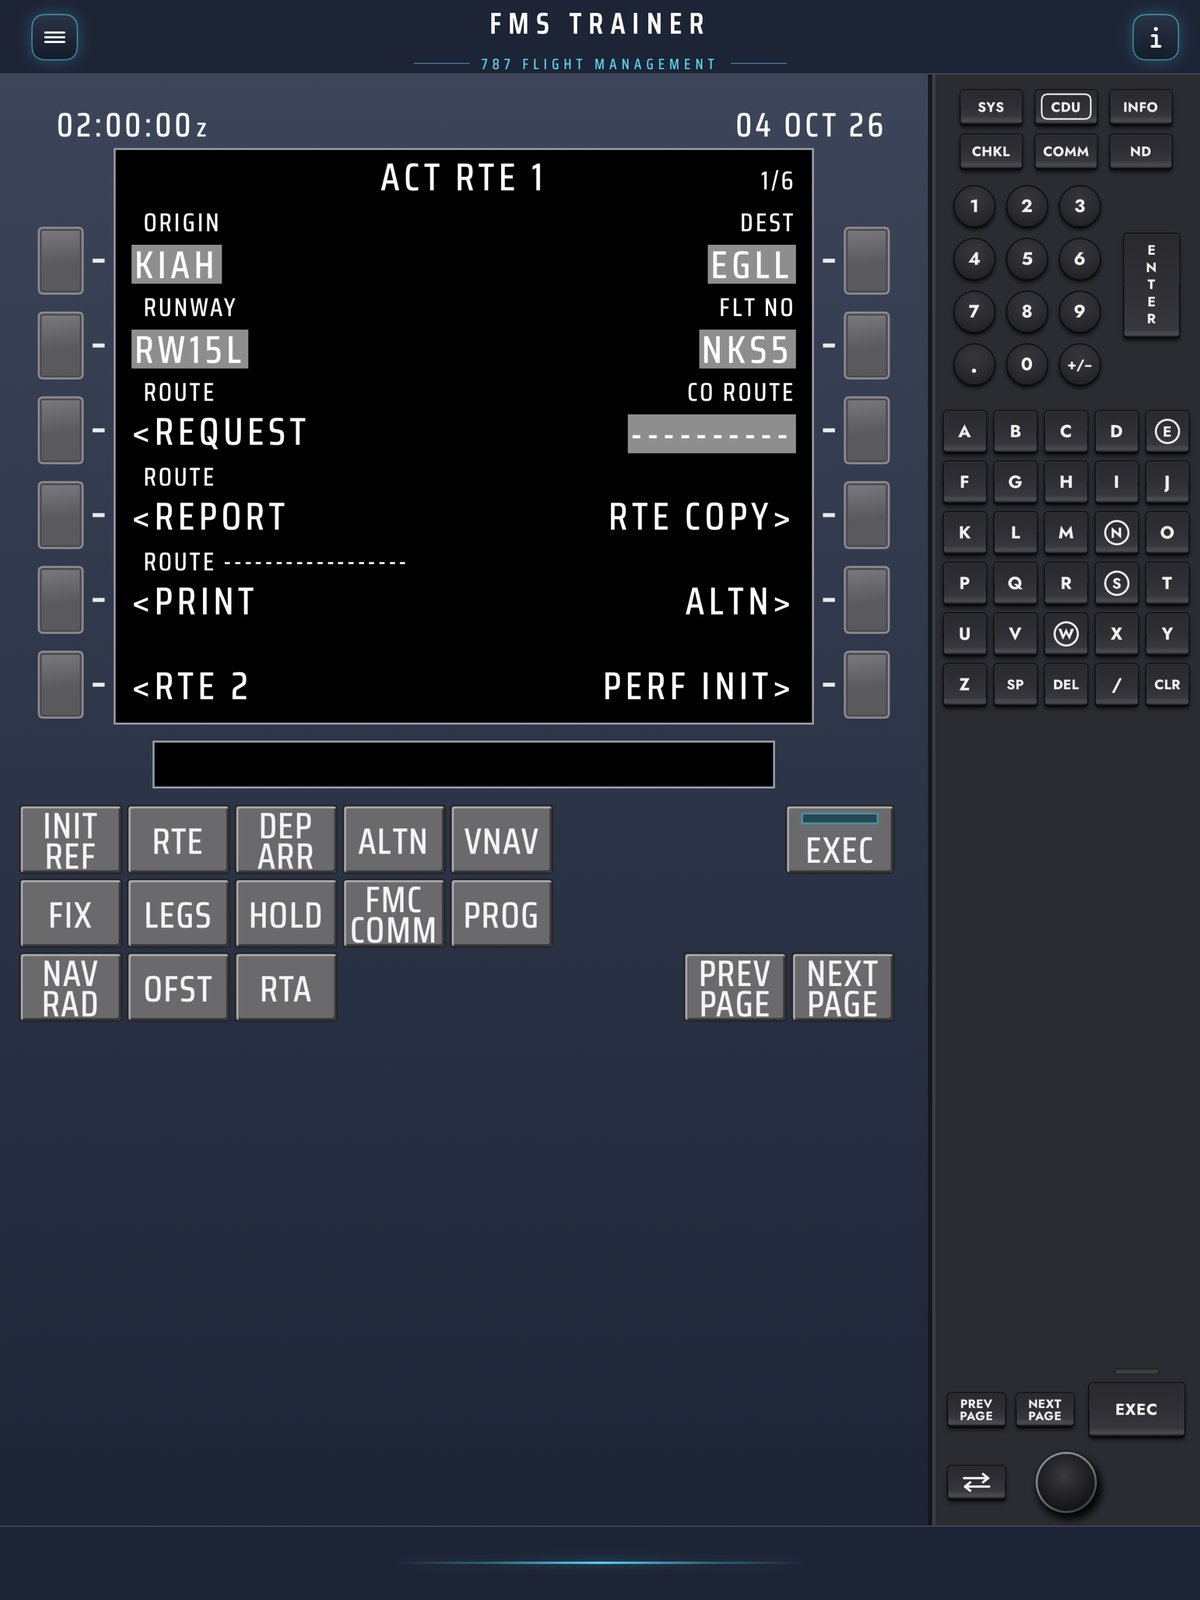This screenshot has height=1600, width=1200.
Task: Click the plus/minus key
Action: (1079, 365)
